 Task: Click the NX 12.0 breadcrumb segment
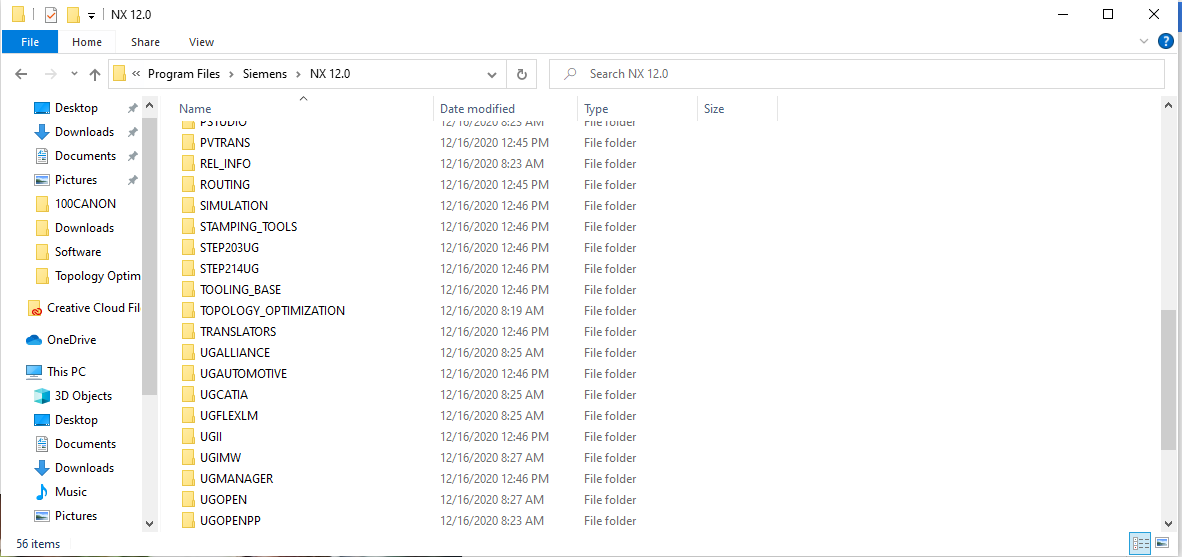click(x=330, y=74)
